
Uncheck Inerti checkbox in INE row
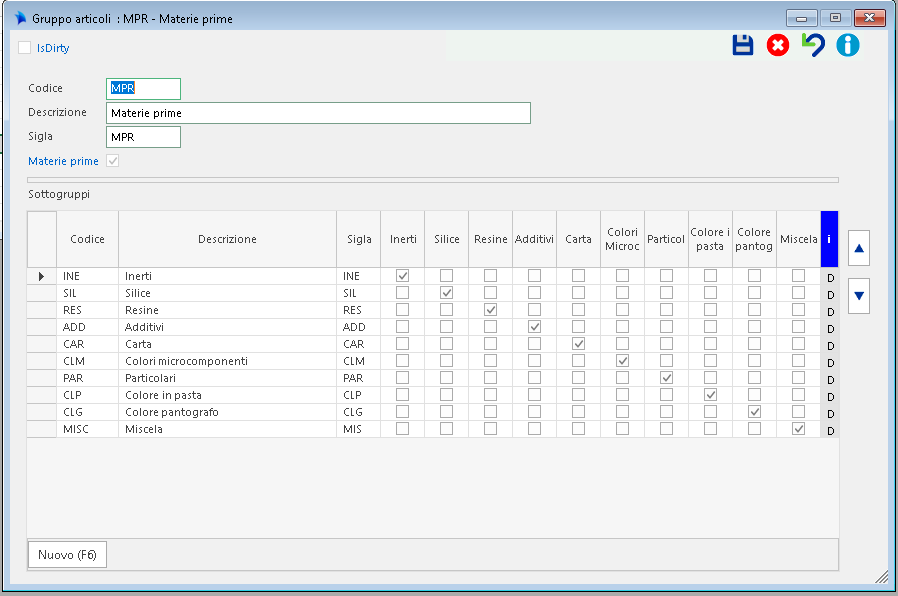[403, 276]
